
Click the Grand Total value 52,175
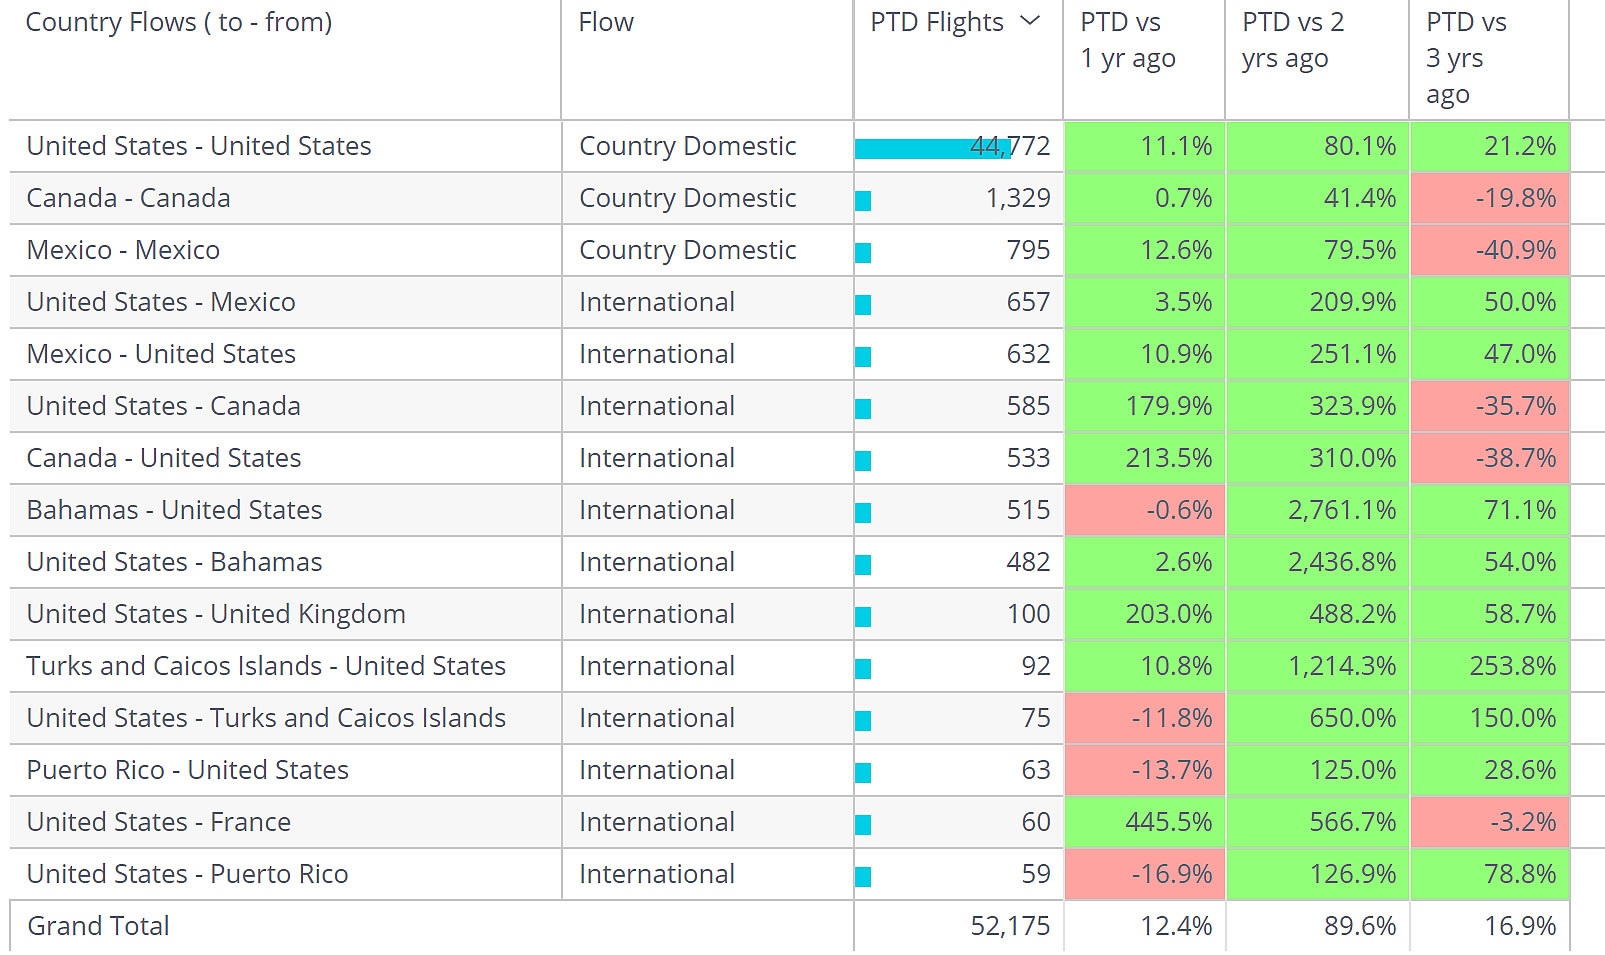coord(1010,926)
